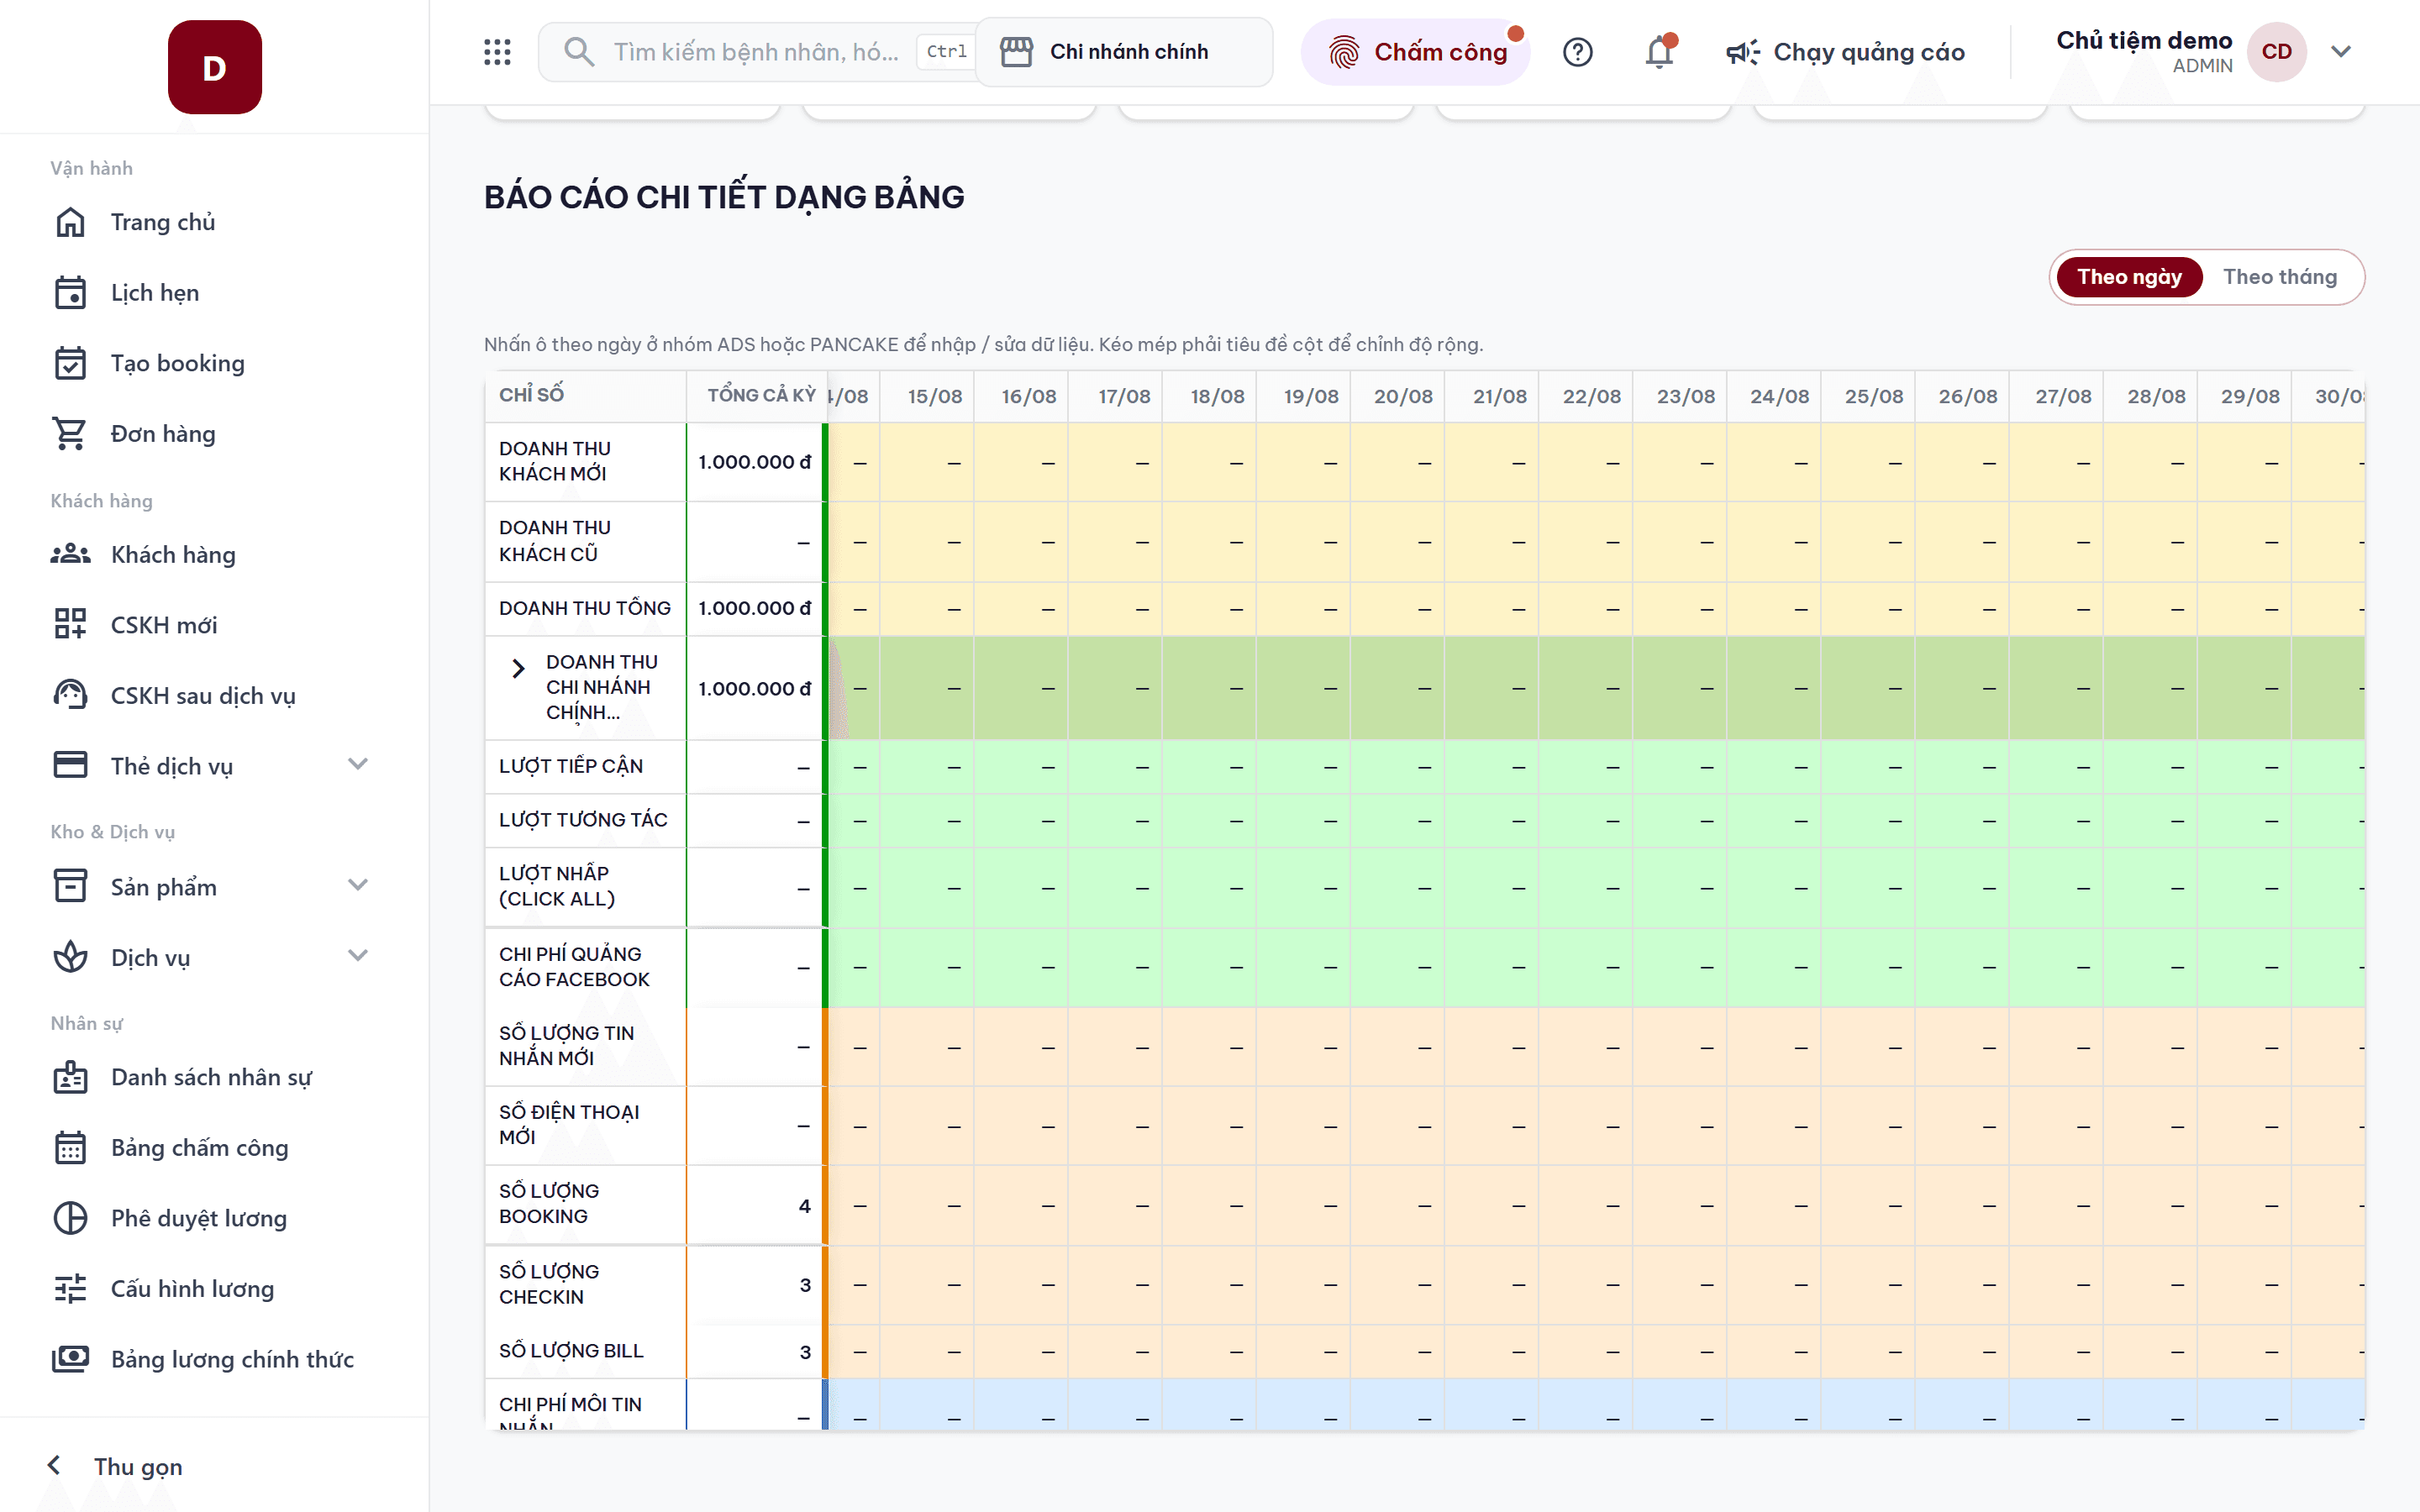2420x1512 pixels.
Task: Open the apps grid menu icon
Action: pyautogui.click(x=497, y=52)
